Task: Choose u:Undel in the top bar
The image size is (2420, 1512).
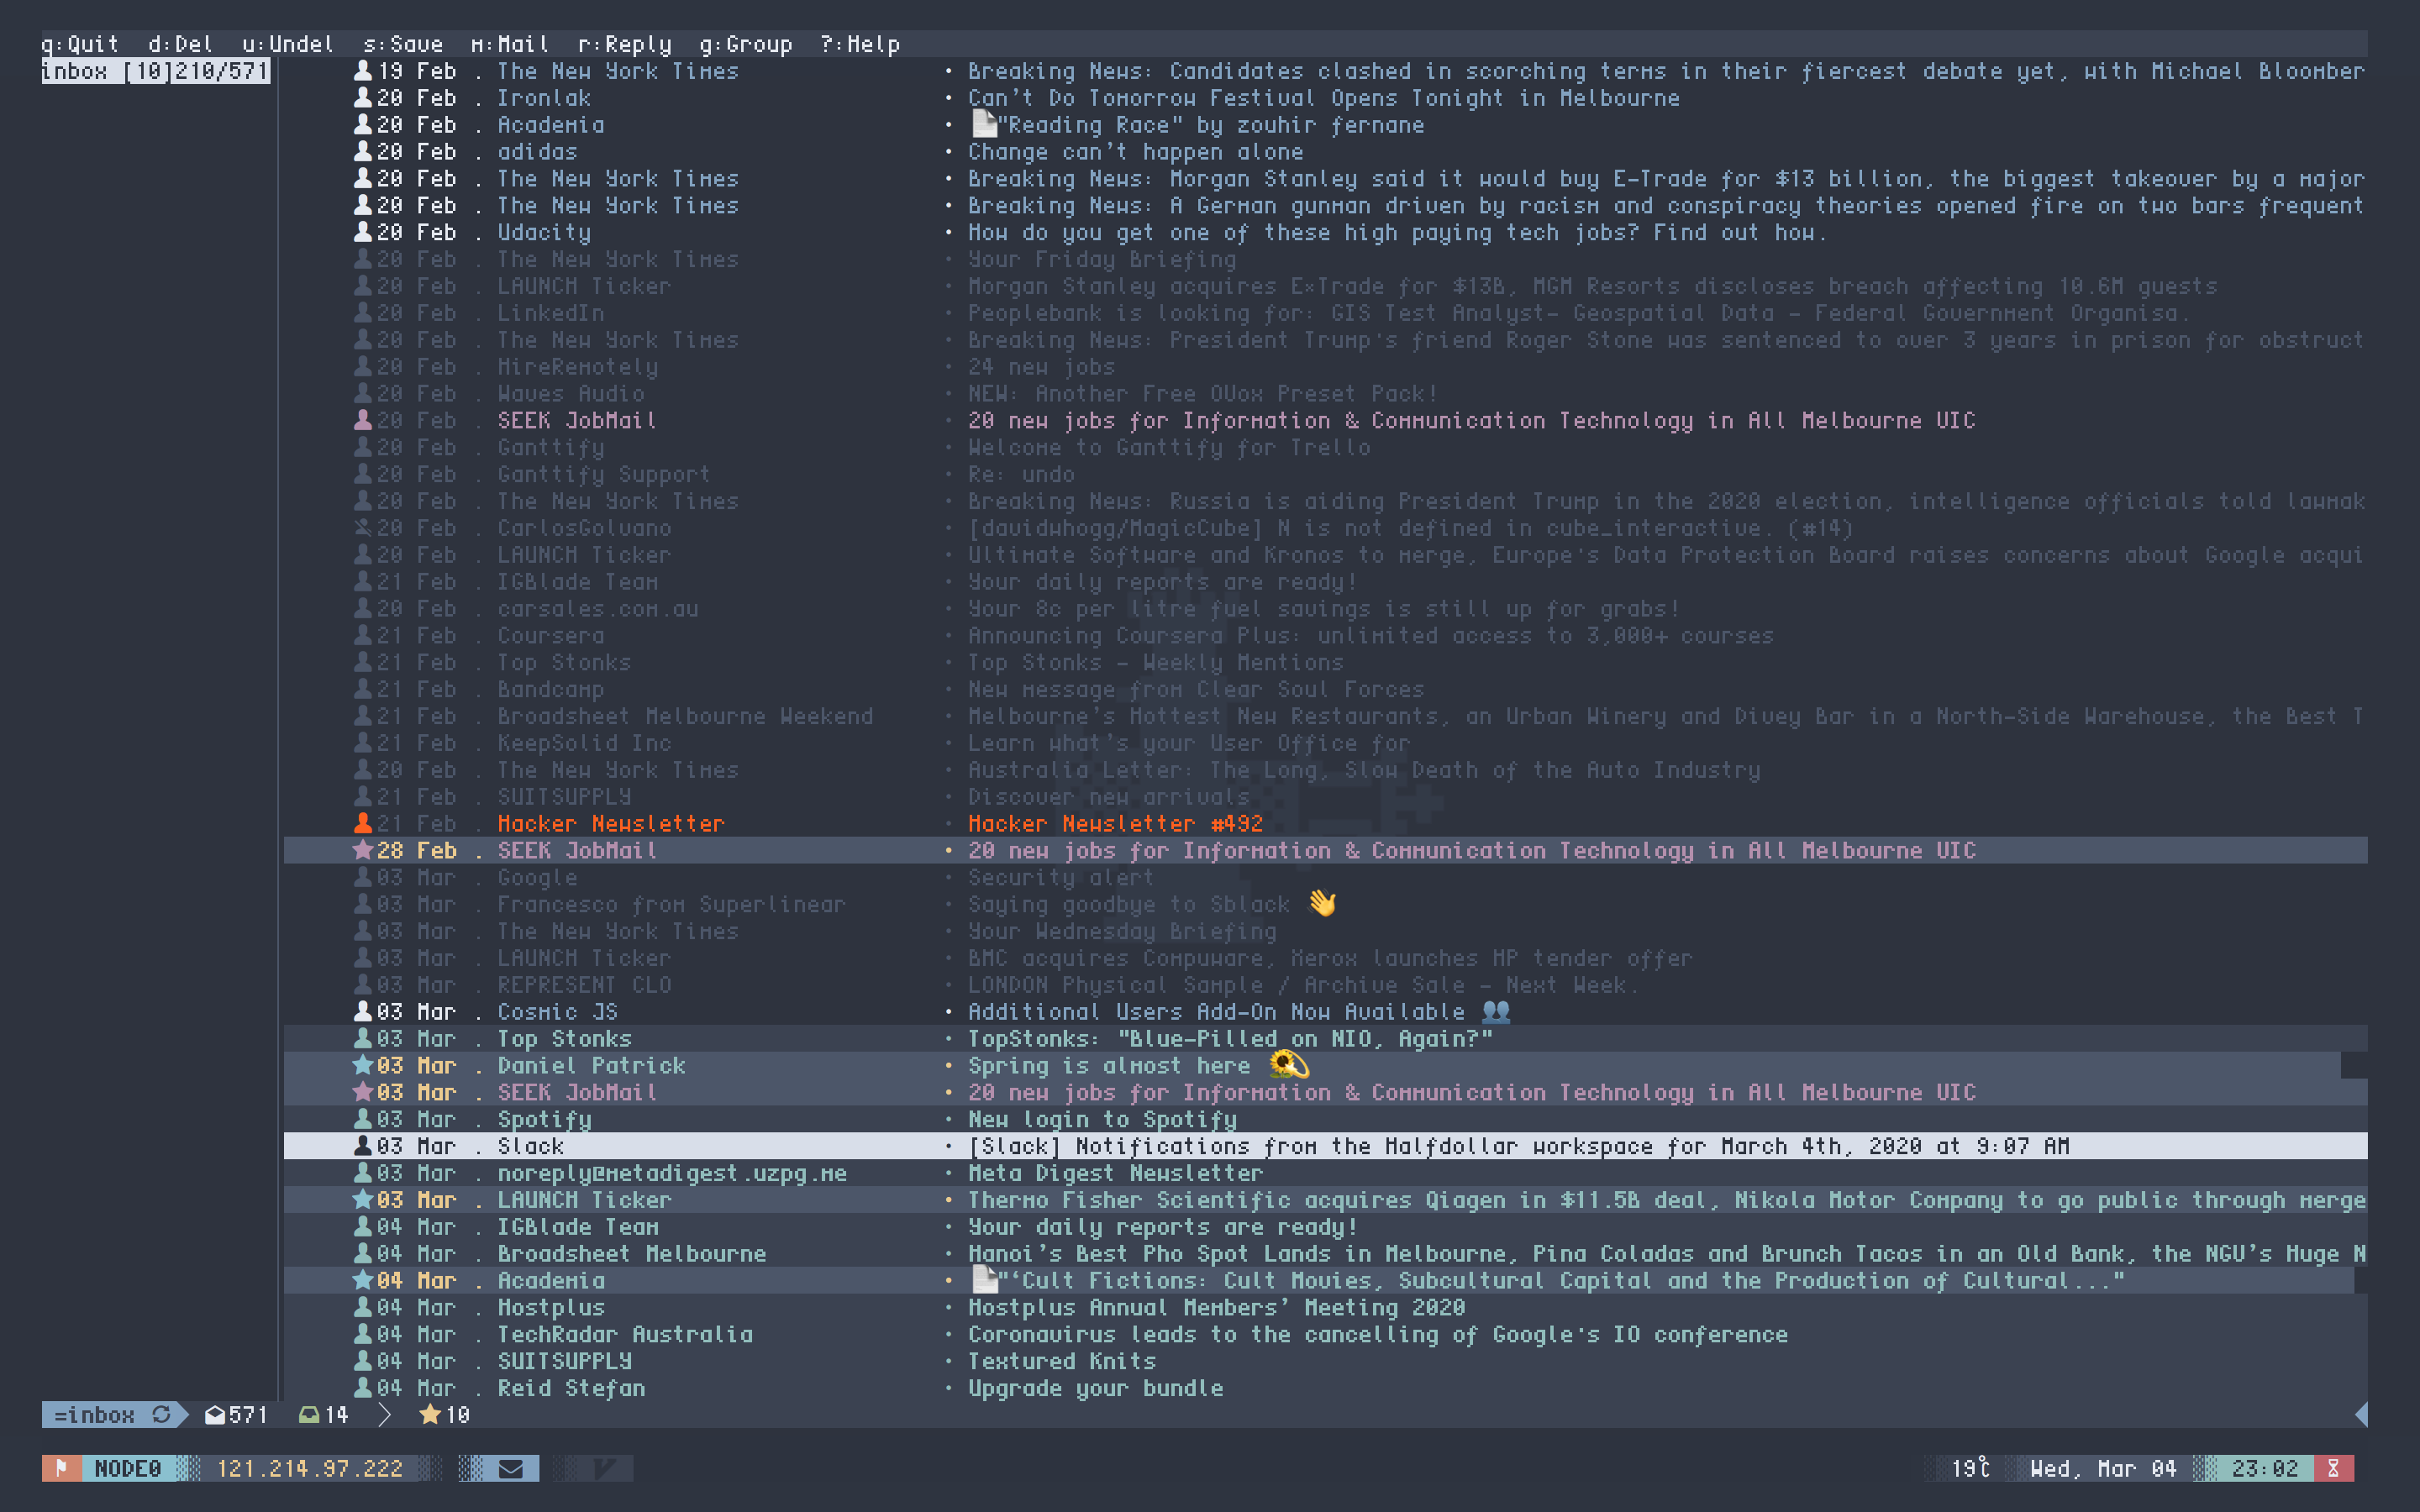Action: click(288, 44)
